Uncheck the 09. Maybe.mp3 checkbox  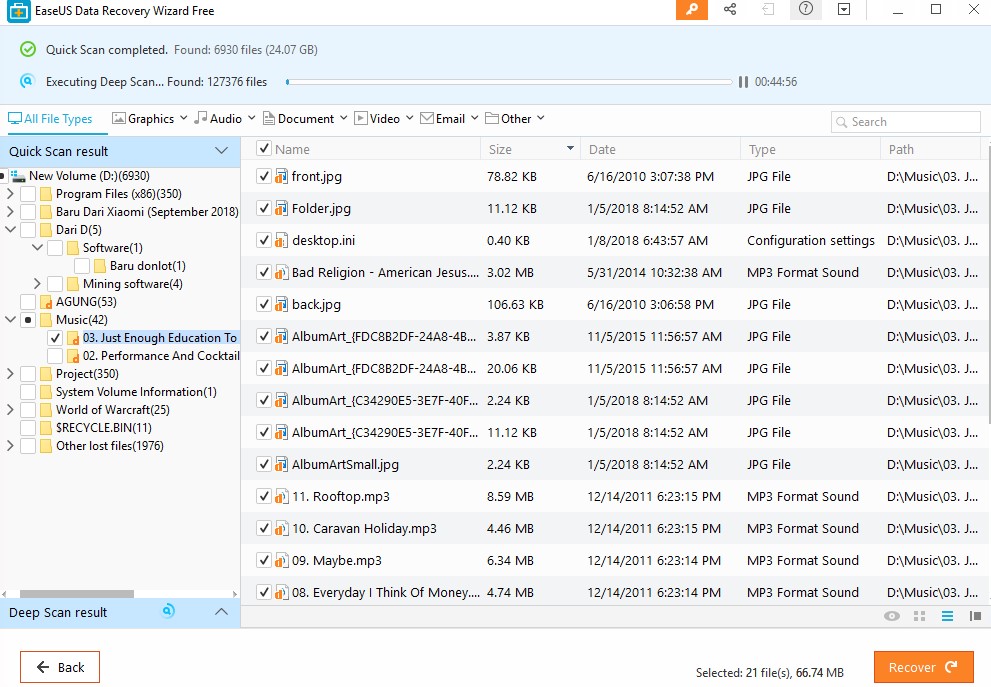(264, 560)
